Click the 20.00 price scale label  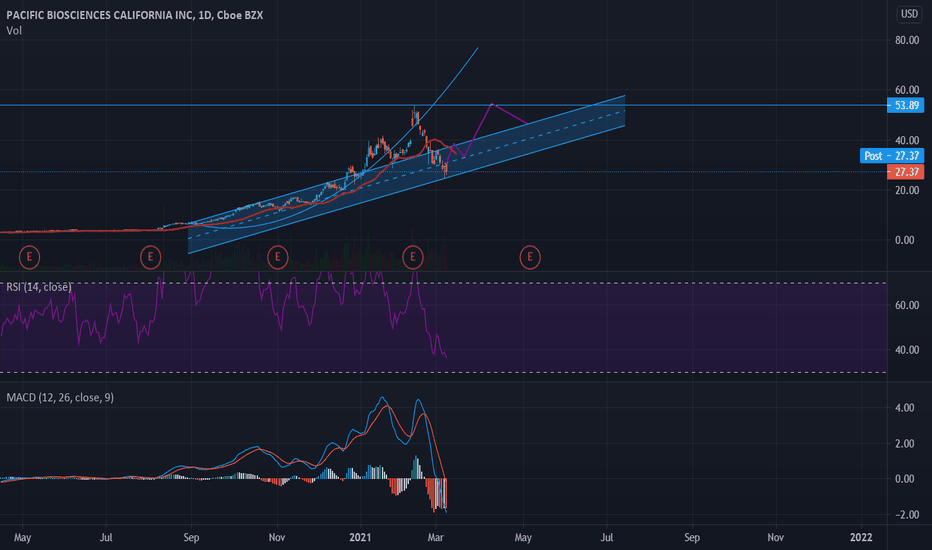pos(907,190)
